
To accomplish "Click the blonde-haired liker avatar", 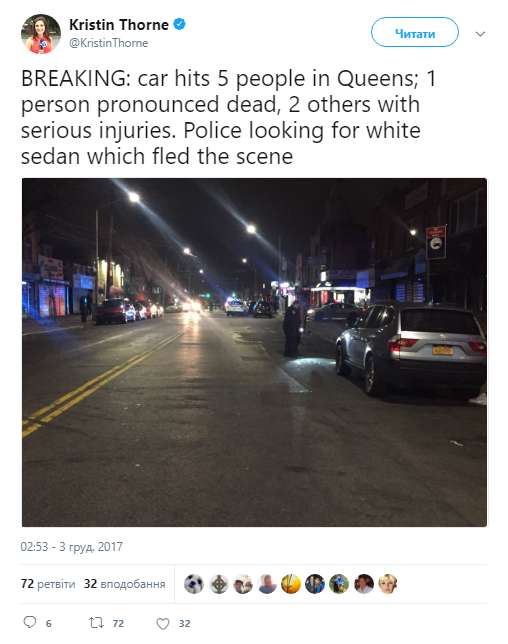I will [x=388, y=584].
